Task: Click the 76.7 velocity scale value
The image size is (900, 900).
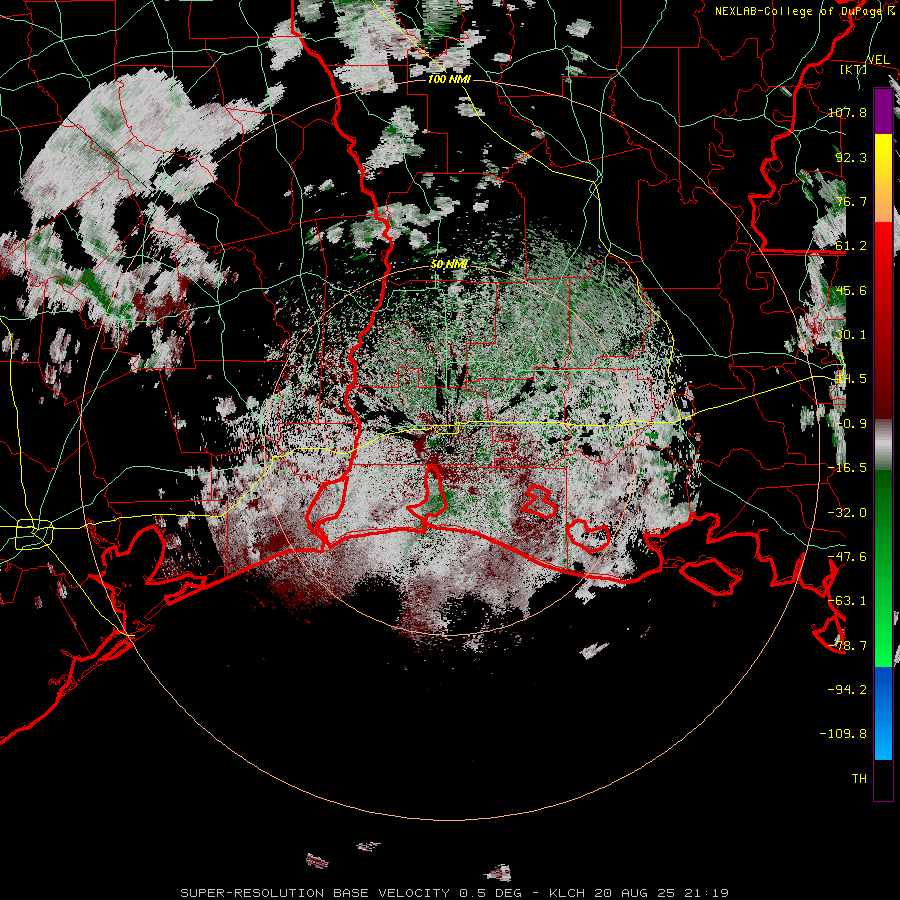Action: point(851,201)
